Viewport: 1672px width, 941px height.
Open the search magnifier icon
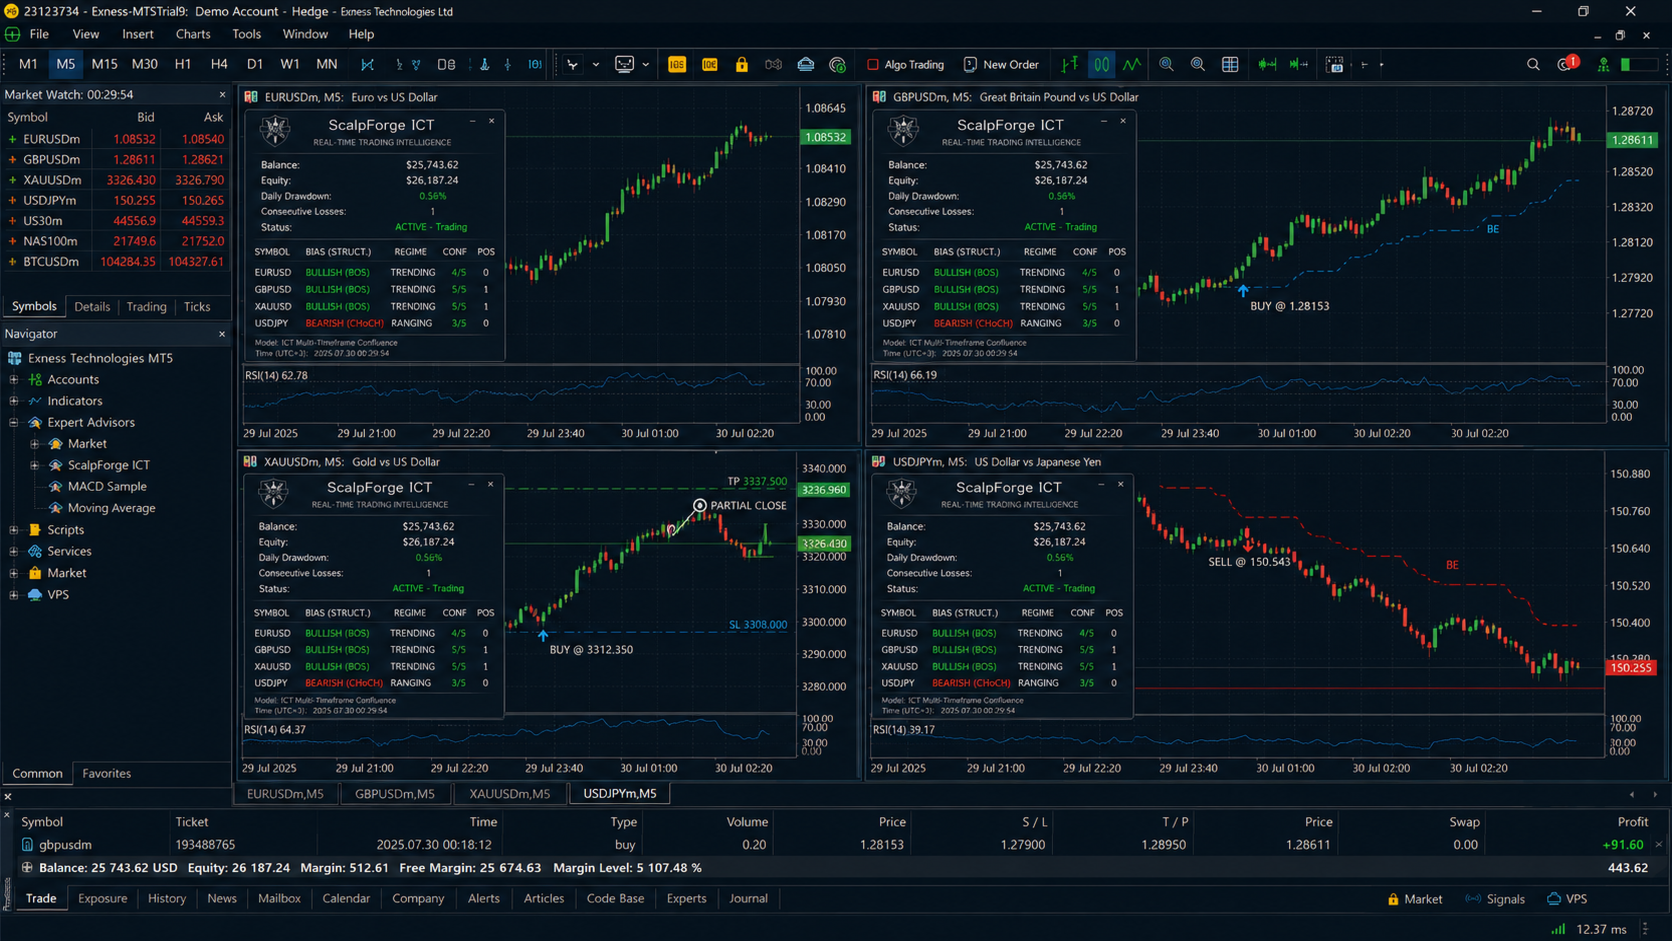click(x=1533, y=65)
